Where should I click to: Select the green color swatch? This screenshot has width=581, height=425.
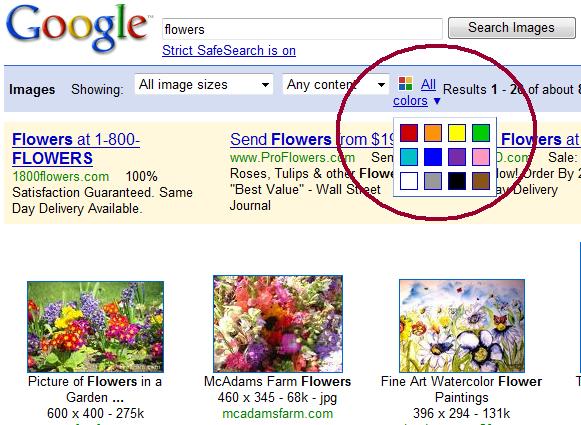point(481,133)
